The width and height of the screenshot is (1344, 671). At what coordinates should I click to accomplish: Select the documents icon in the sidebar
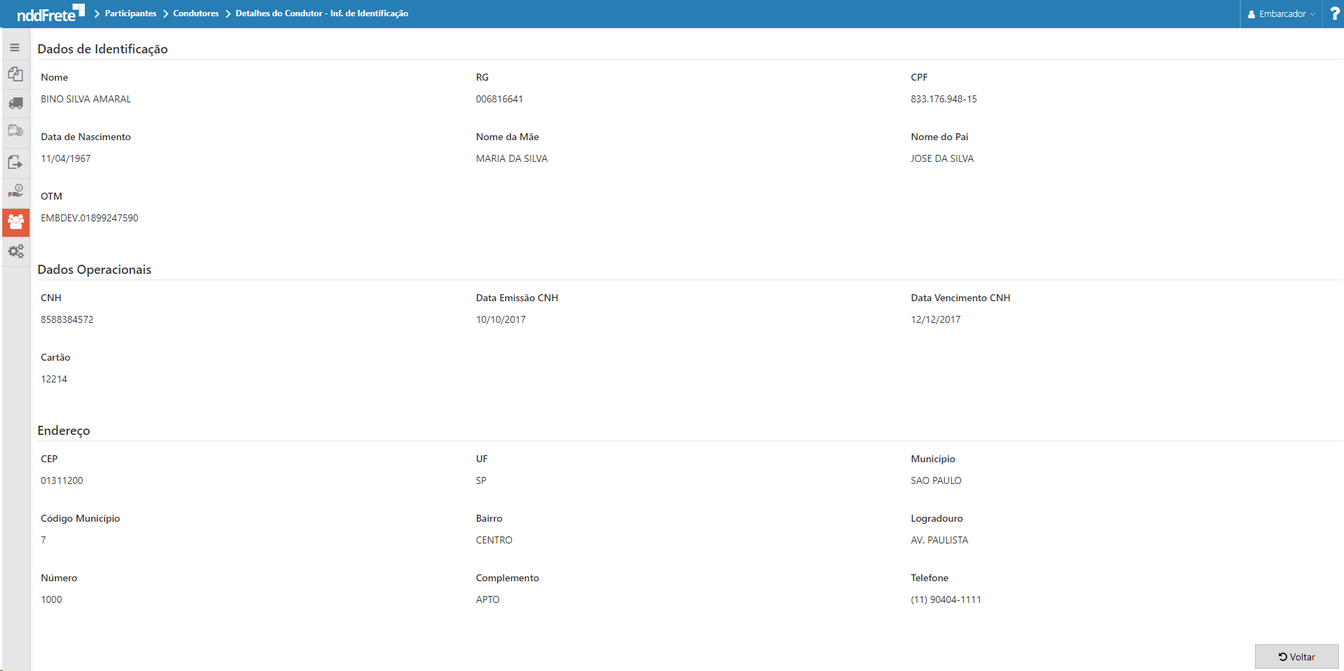(x=15, y=74)
